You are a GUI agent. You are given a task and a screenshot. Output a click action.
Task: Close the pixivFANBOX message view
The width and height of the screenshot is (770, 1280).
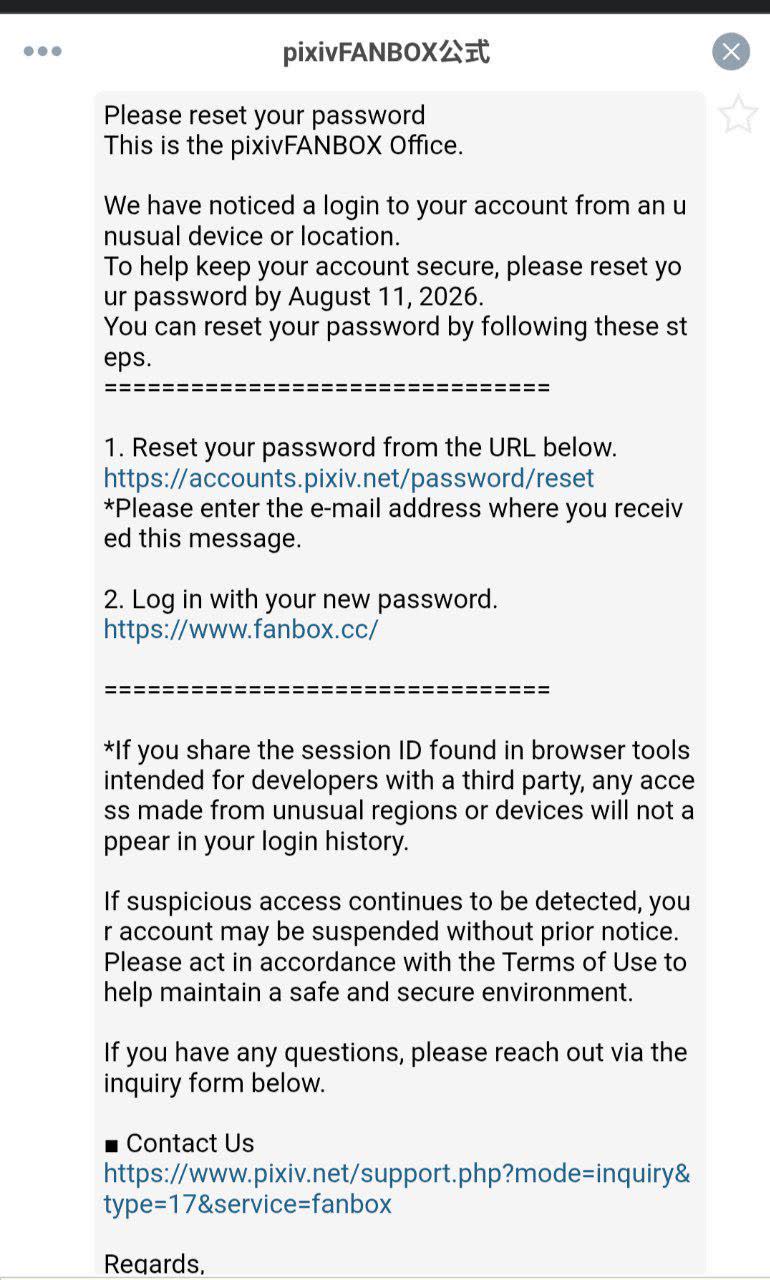tap(731, 51)
